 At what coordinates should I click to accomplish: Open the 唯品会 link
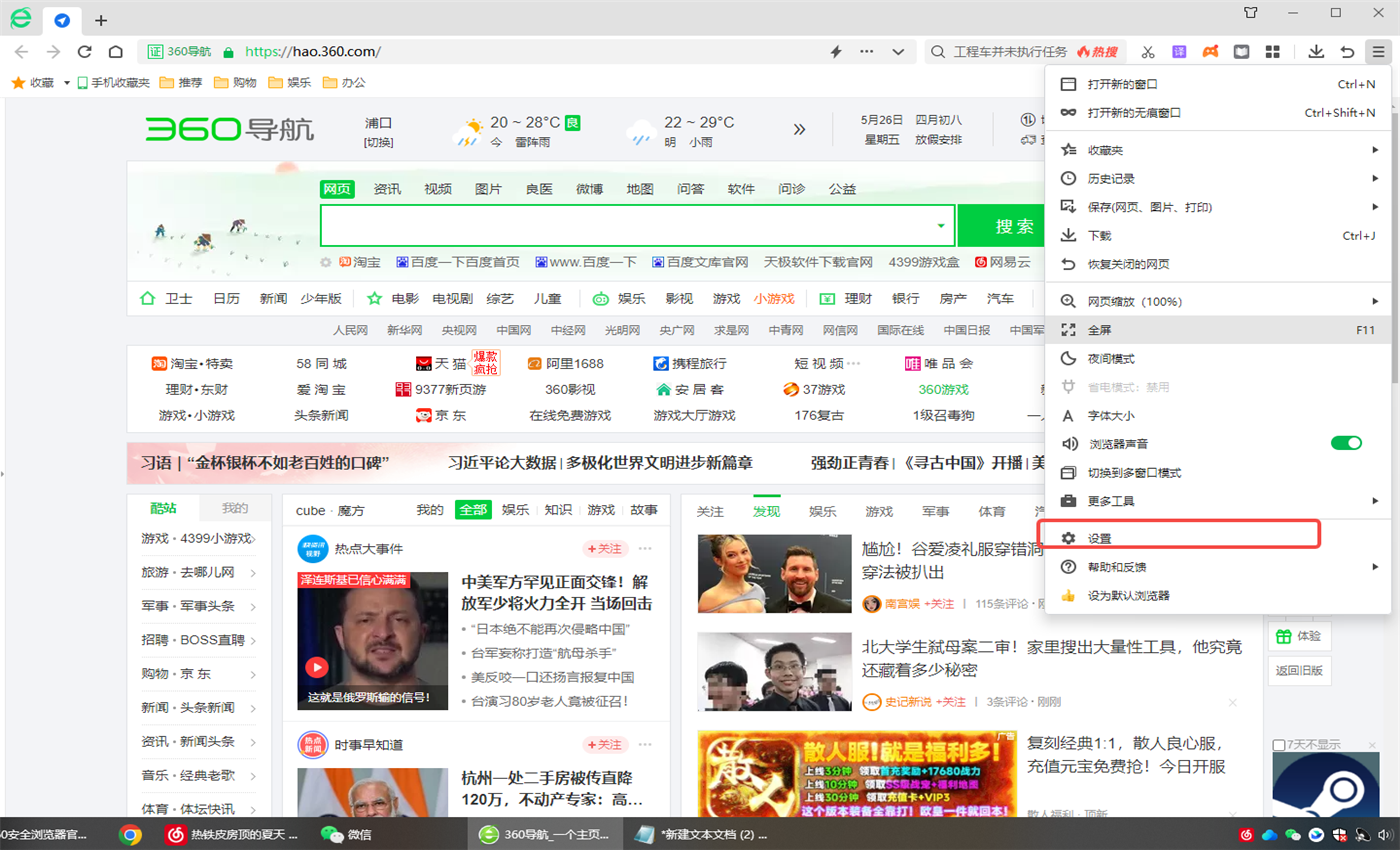pos(938,363)
